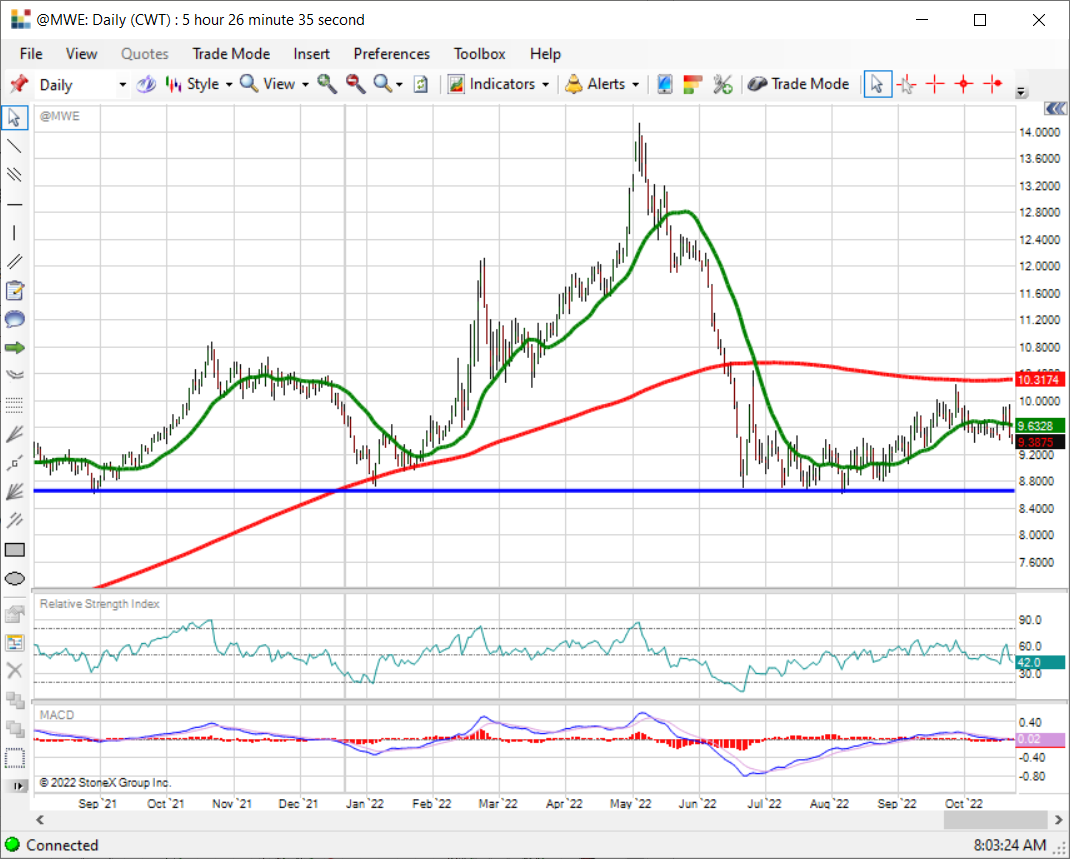The width and height of the screenshot is (1070, 859).
Task: Select the arrow pointer tool in left sidebar
Action: tap(14, 117)
